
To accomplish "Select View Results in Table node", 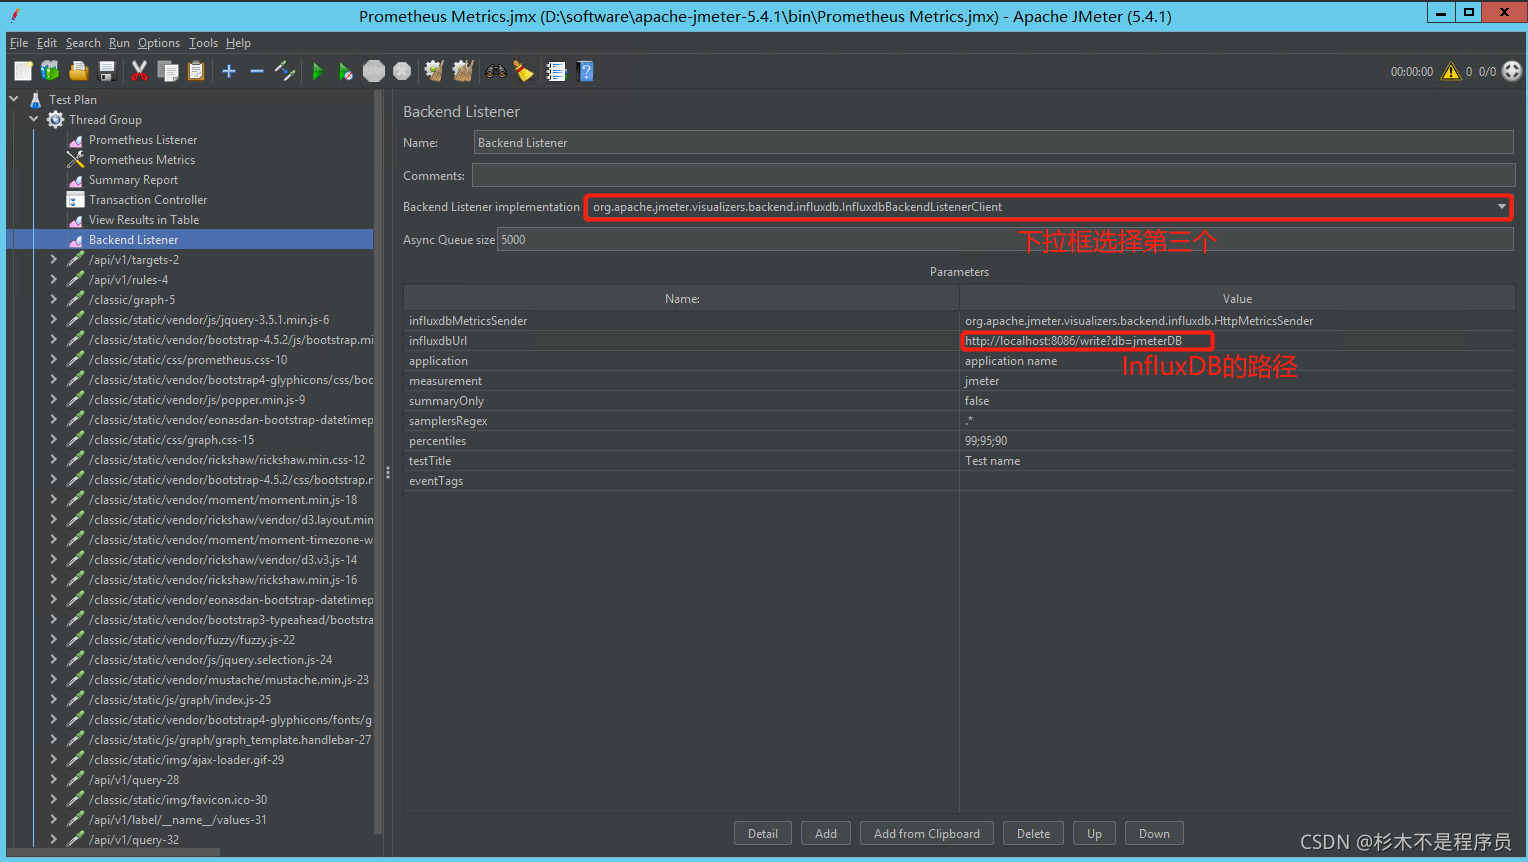I will (143, 220).
